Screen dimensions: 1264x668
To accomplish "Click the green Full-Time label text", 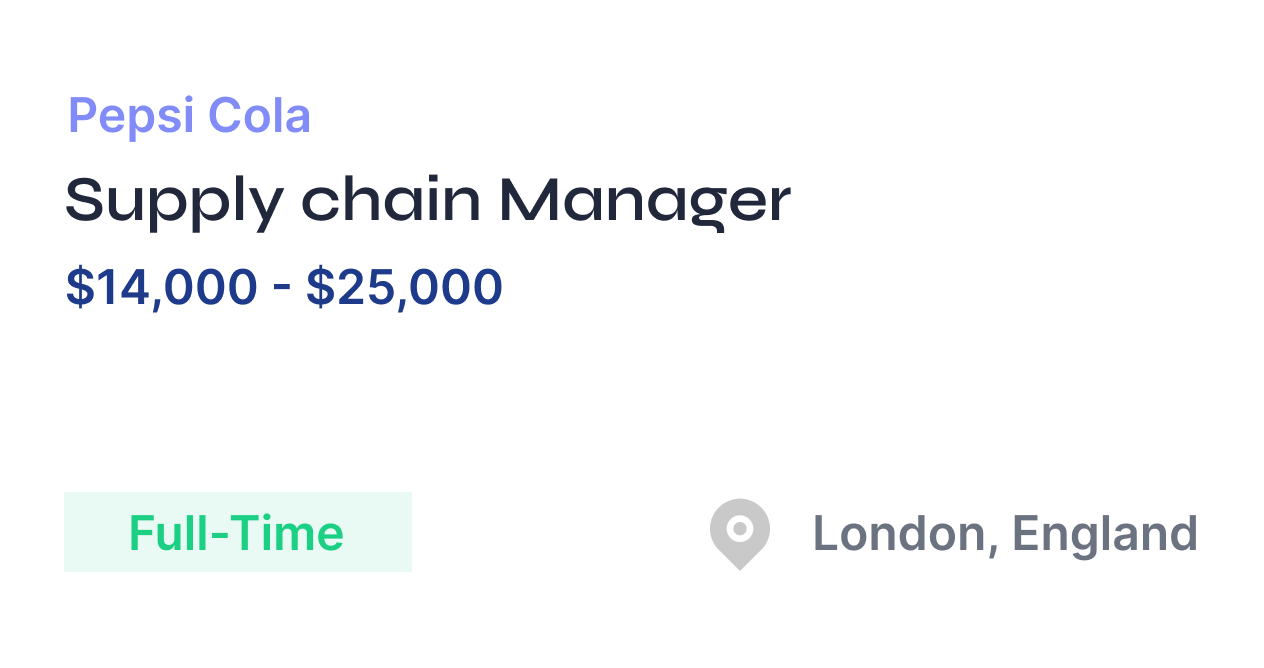I will coord(237,533).
